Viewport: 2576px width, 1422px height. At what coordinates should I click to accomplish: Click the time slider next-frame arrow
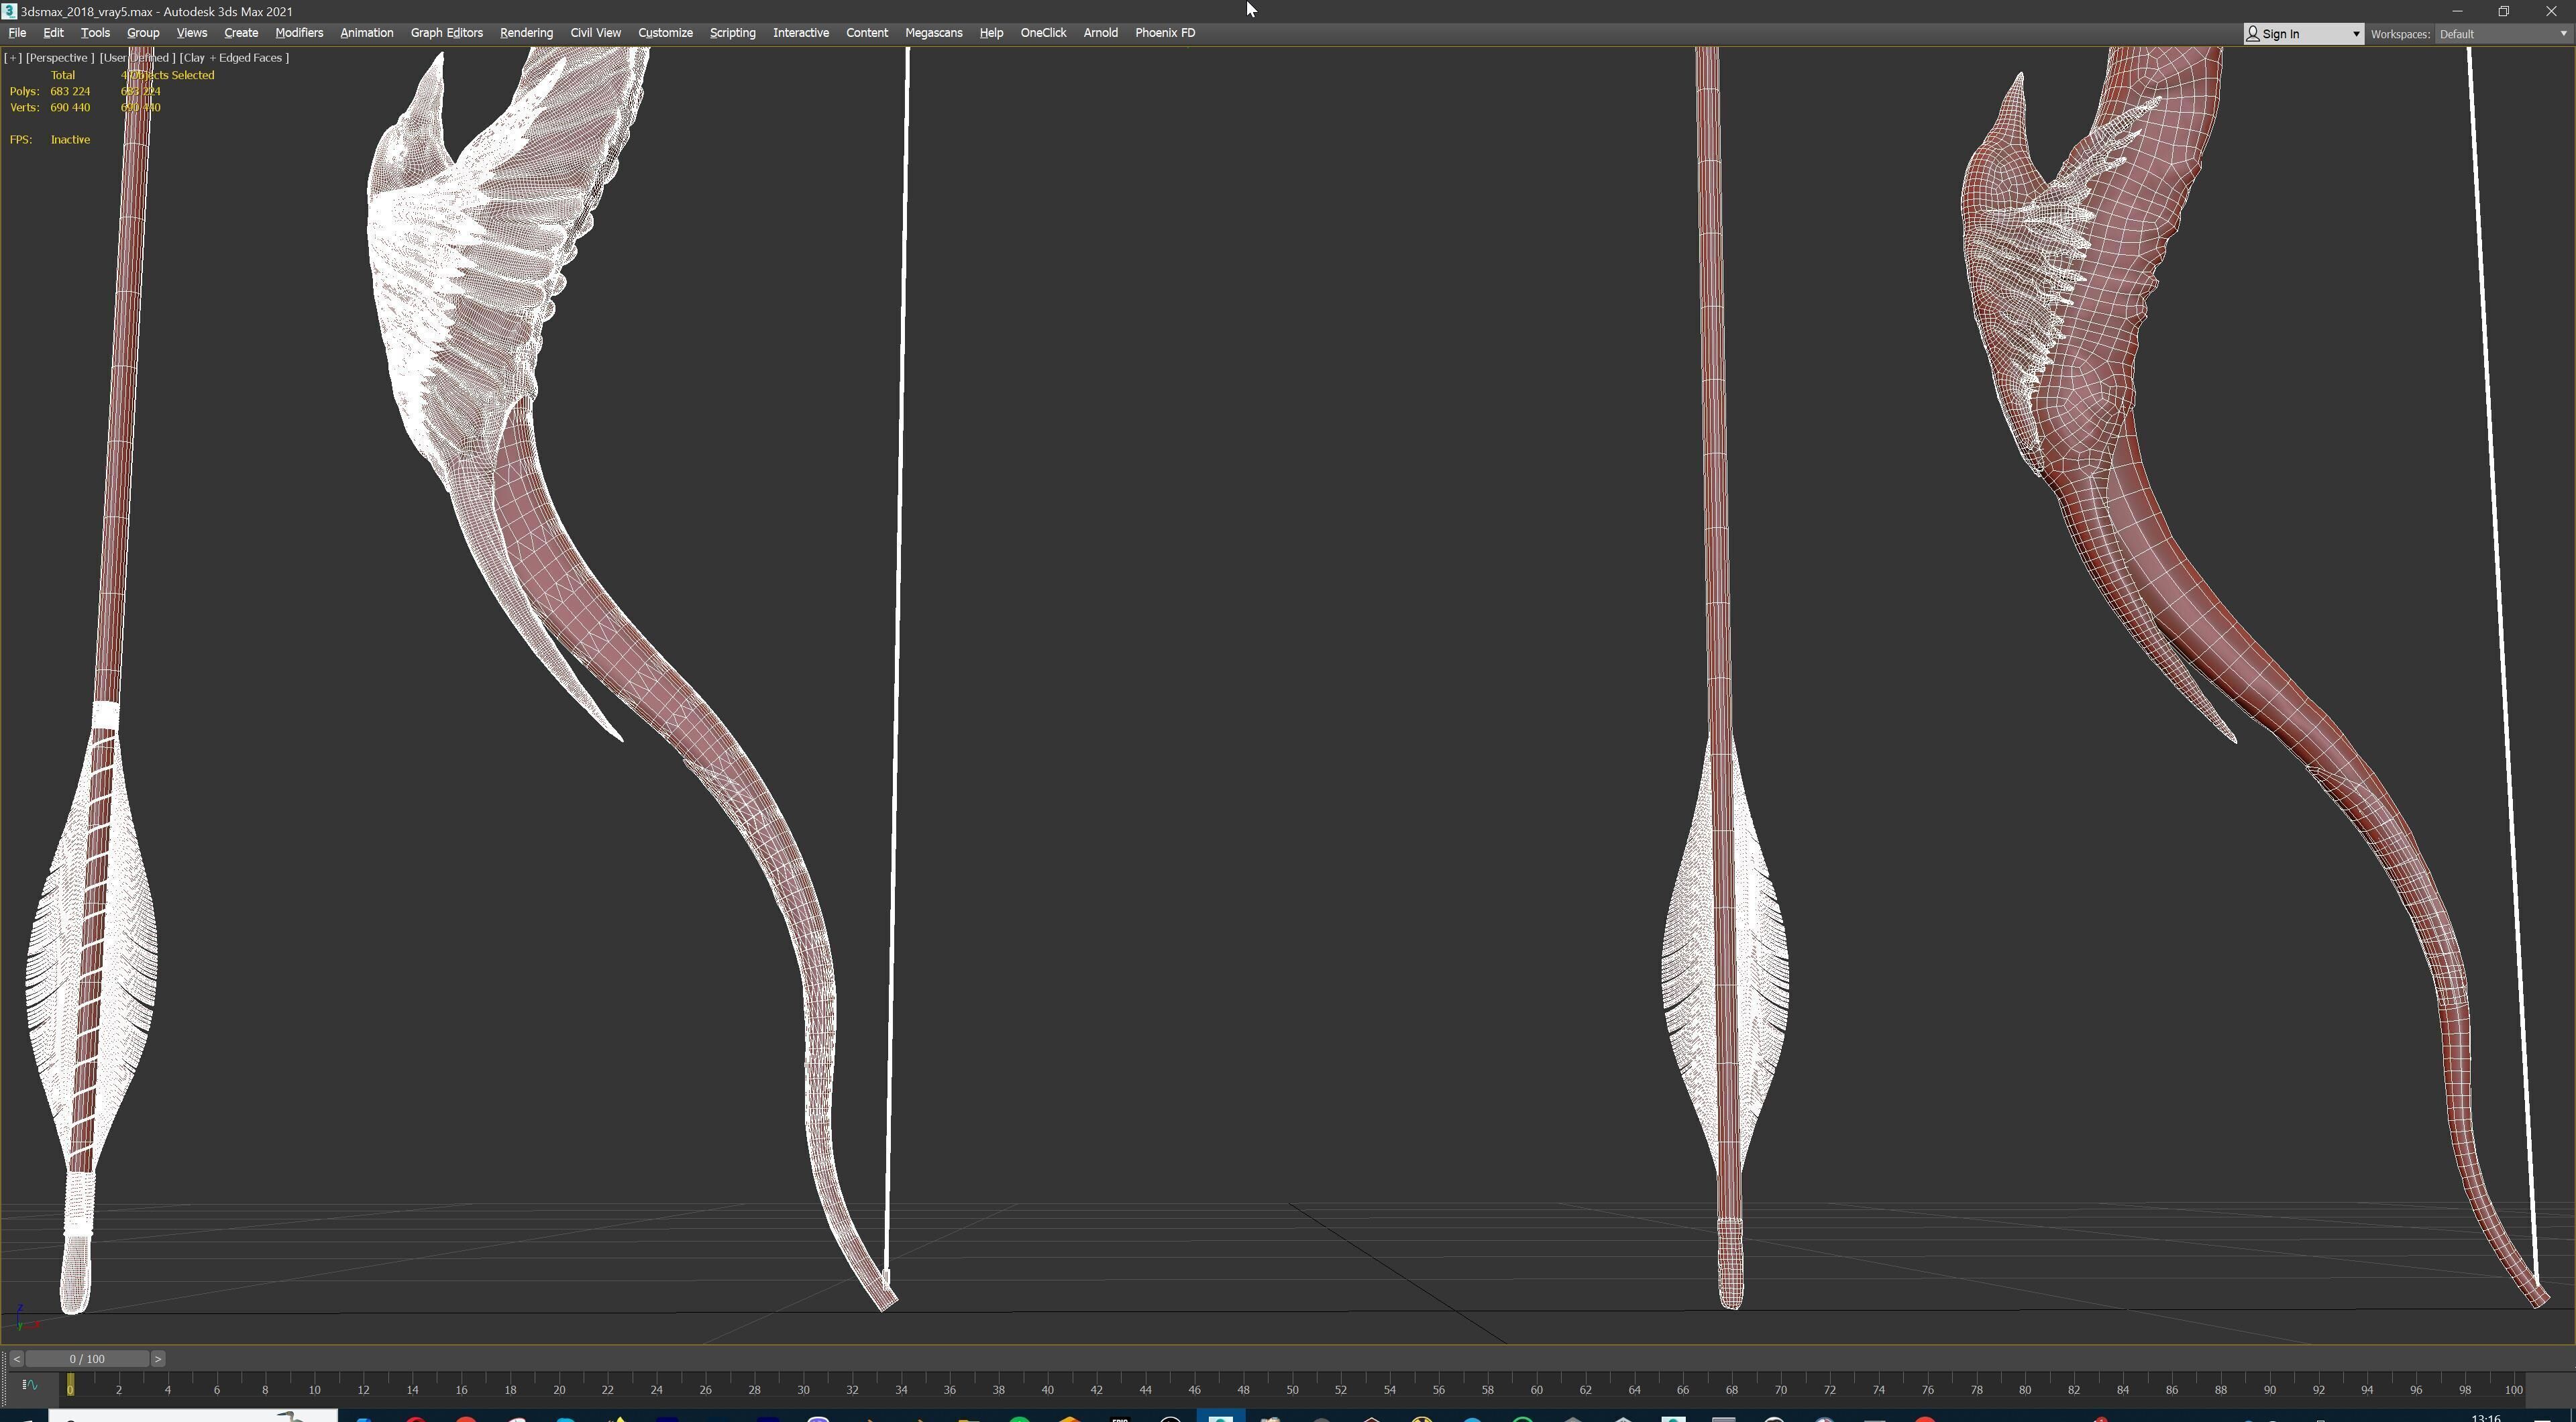click(x=158, y=1359)
